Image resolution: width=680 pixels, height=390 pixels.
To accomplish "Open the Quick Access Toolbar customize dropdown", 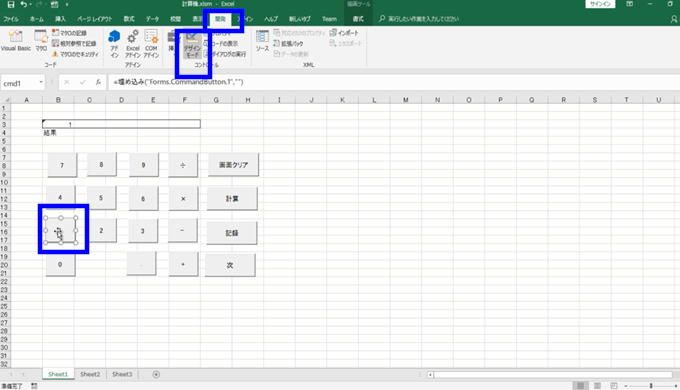I will 67,4.
